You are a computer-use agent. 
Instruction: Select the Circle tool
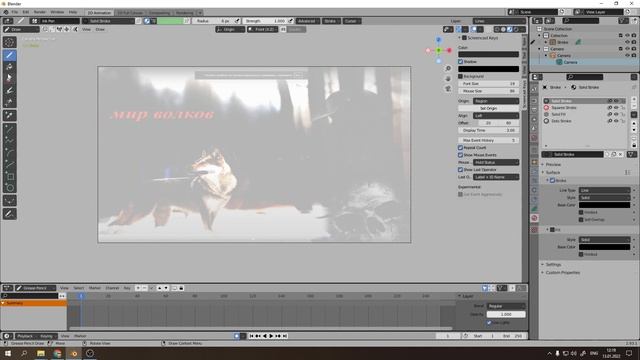[9, 188]
